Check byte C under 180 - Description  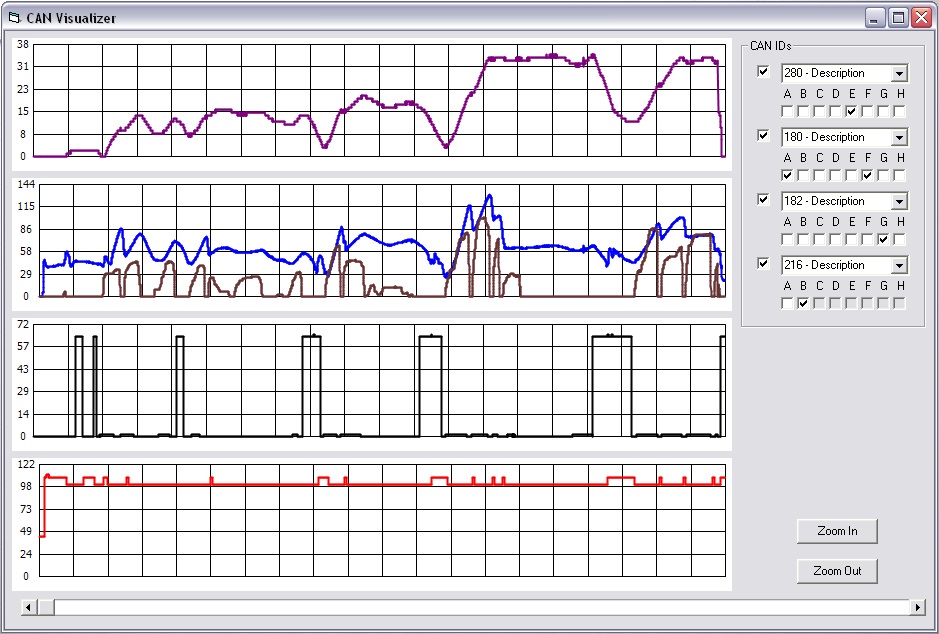coord(819,175)
